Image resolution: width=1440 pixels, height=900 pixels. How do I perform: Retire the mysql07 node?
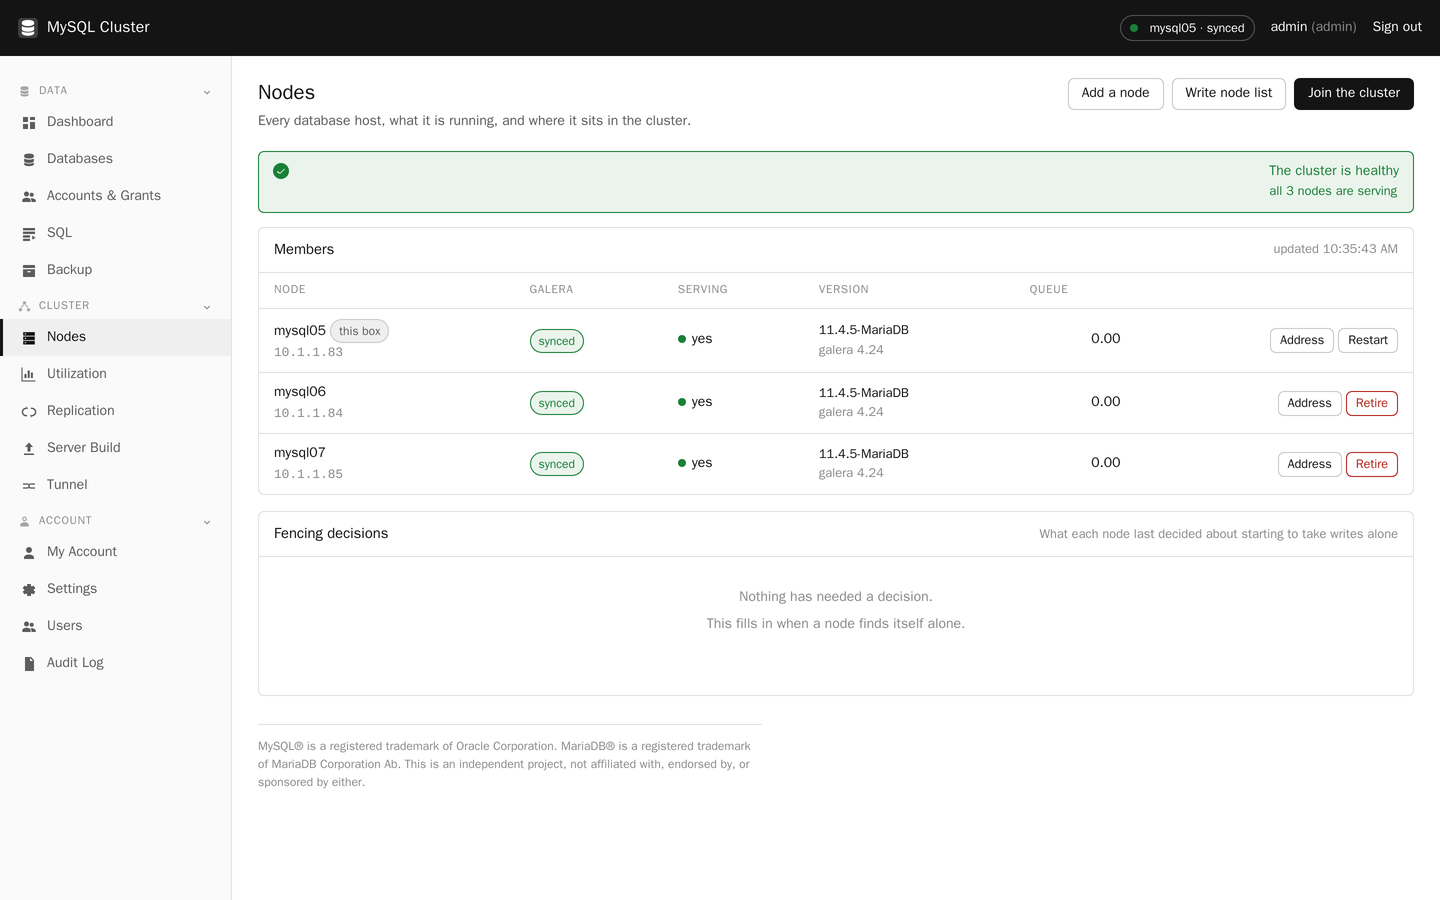[1371, 464]
